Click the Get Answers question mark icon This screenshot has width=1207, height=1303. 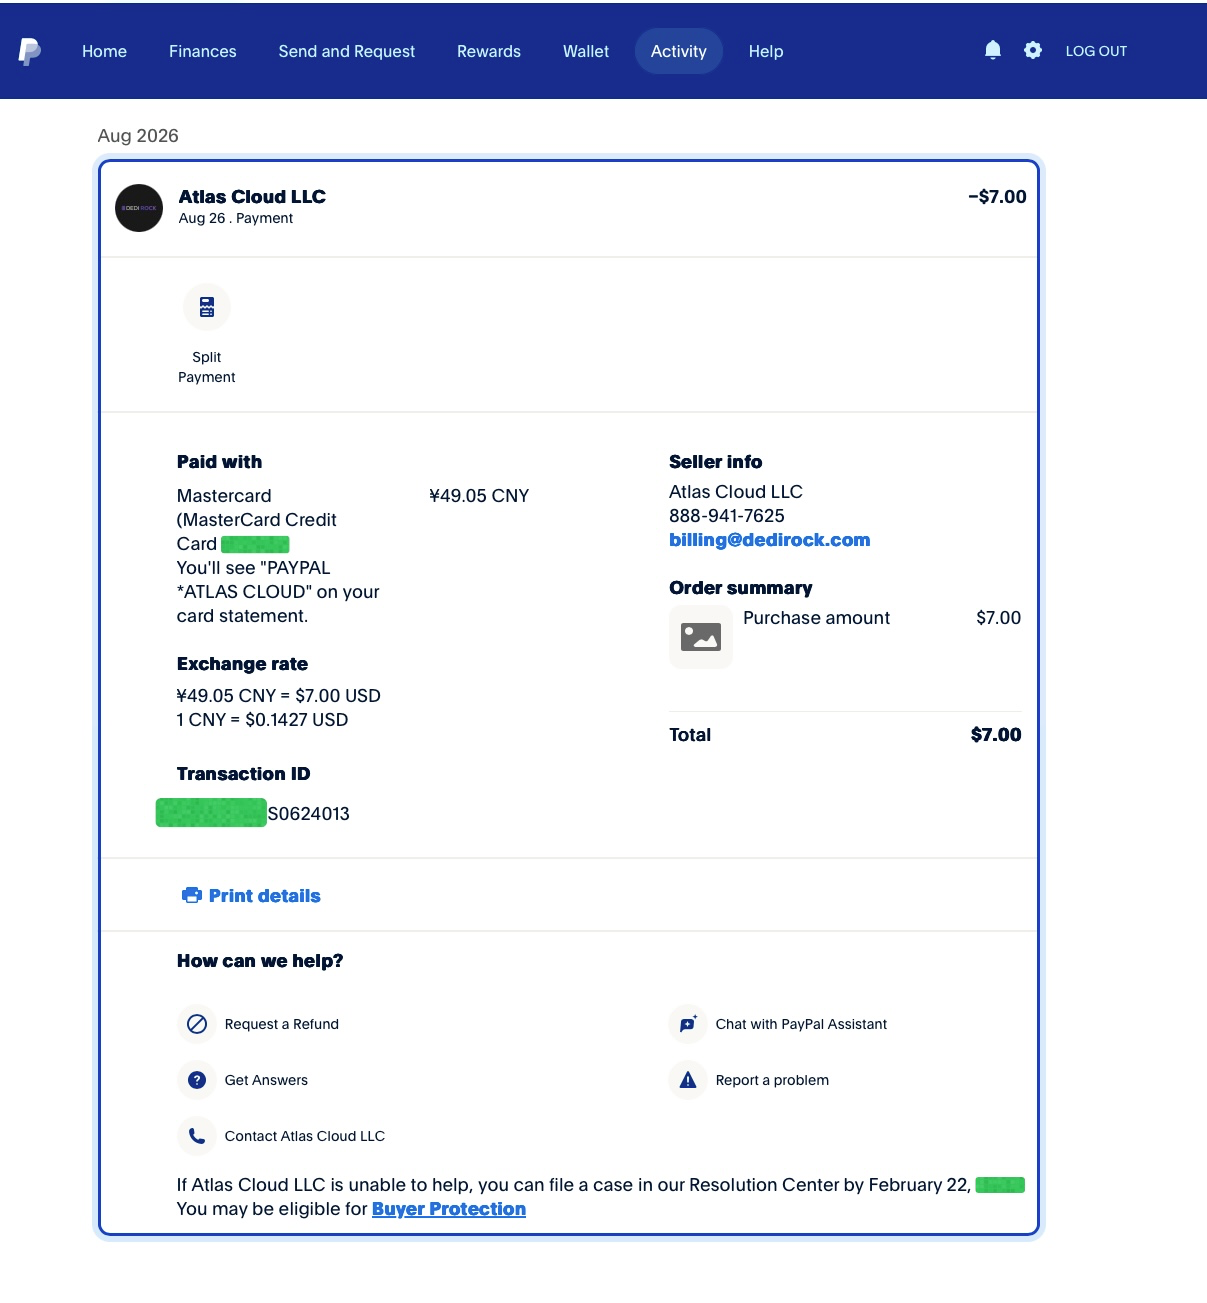[x=197, y=1080]
